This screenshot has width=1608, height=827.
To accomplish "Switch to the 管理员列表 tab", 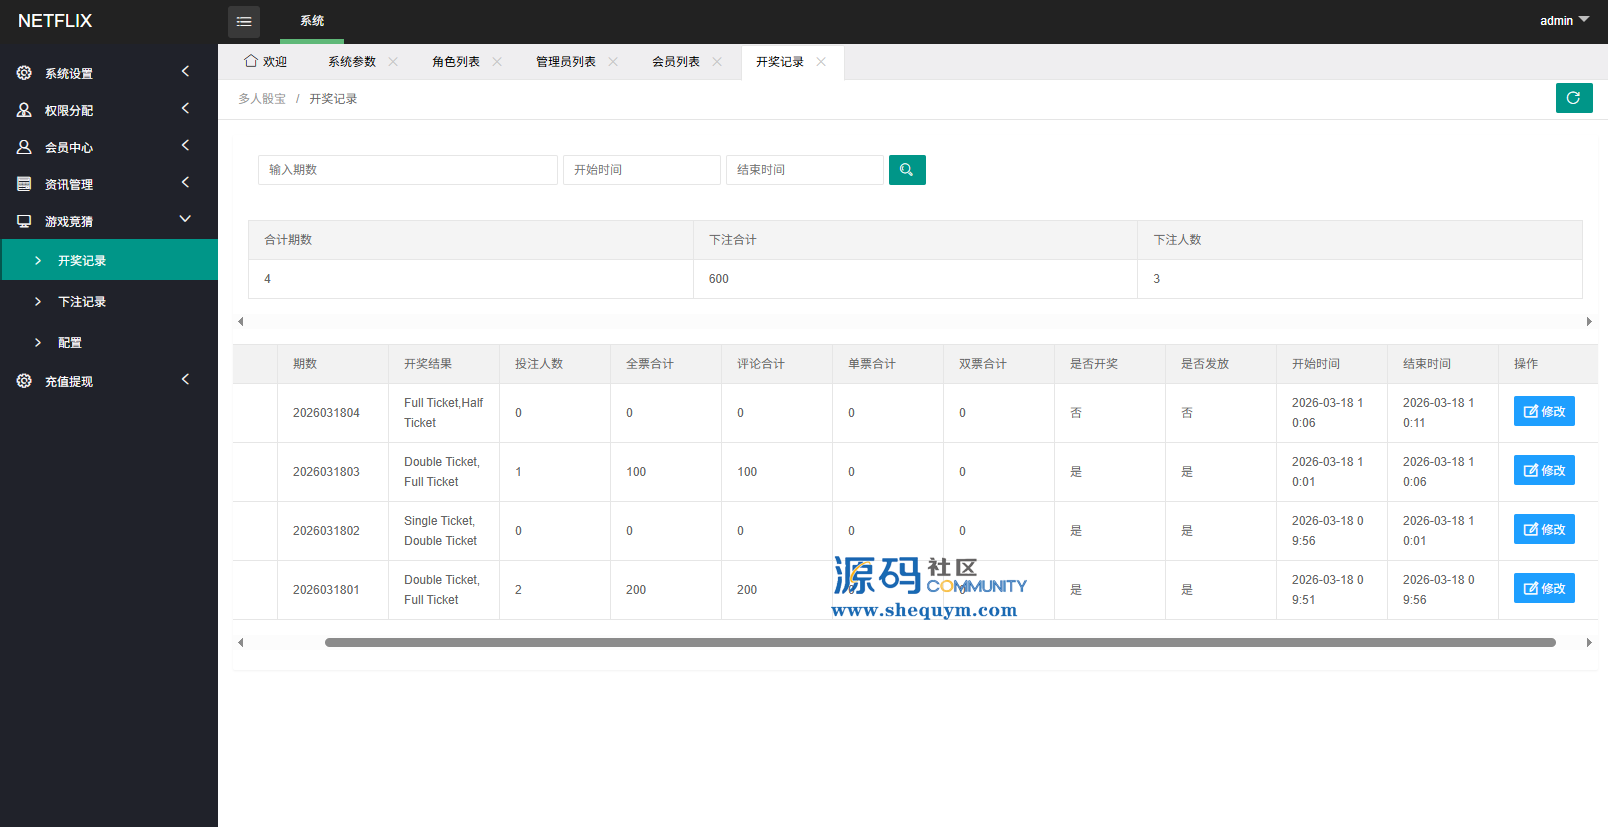I will click(566, 62).
